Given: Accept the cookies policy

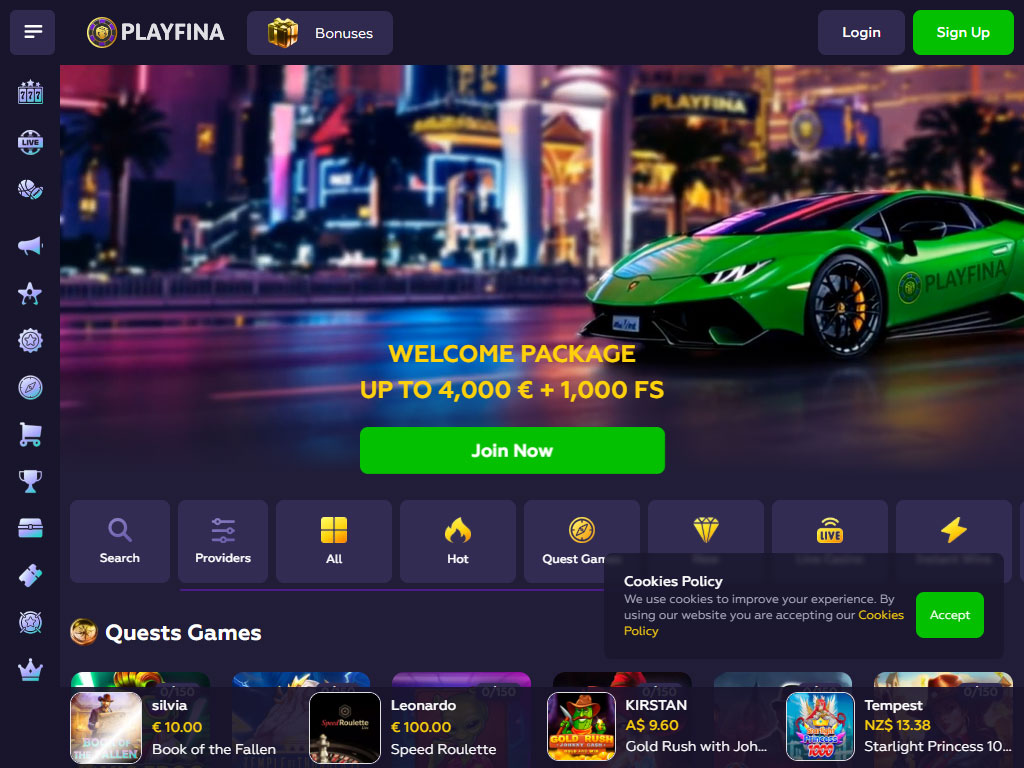Looking at the screenshot, I should tap(950, 615).
